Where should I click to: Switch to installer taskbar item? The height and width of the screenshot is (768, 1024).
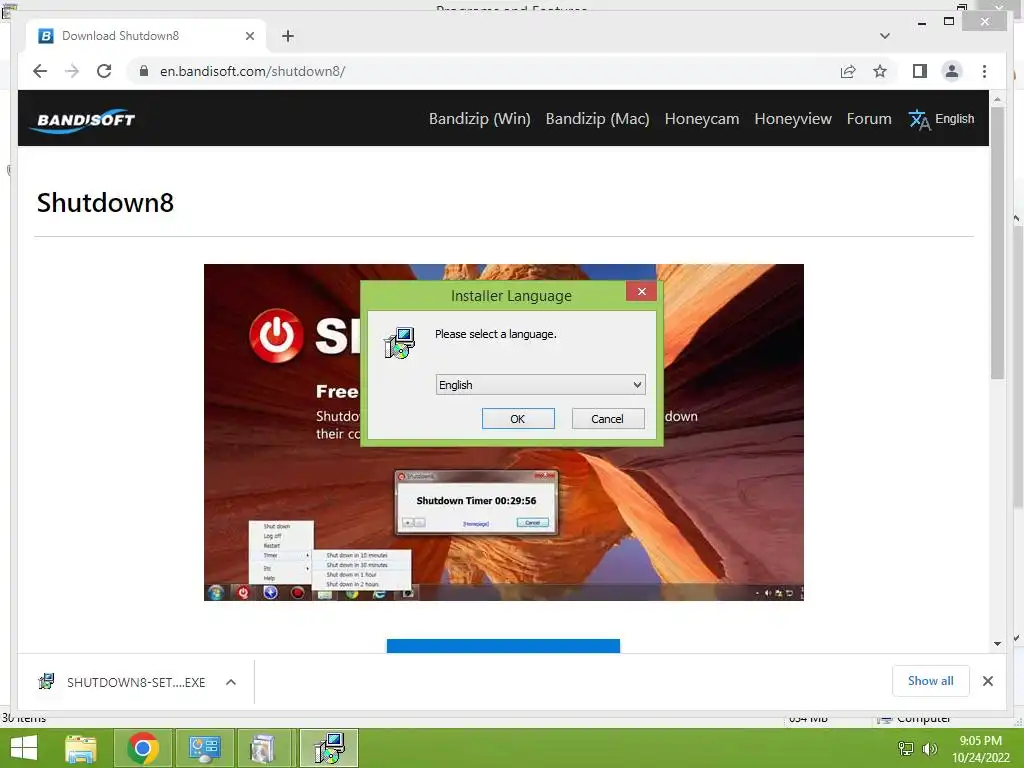tap(328, 748)
